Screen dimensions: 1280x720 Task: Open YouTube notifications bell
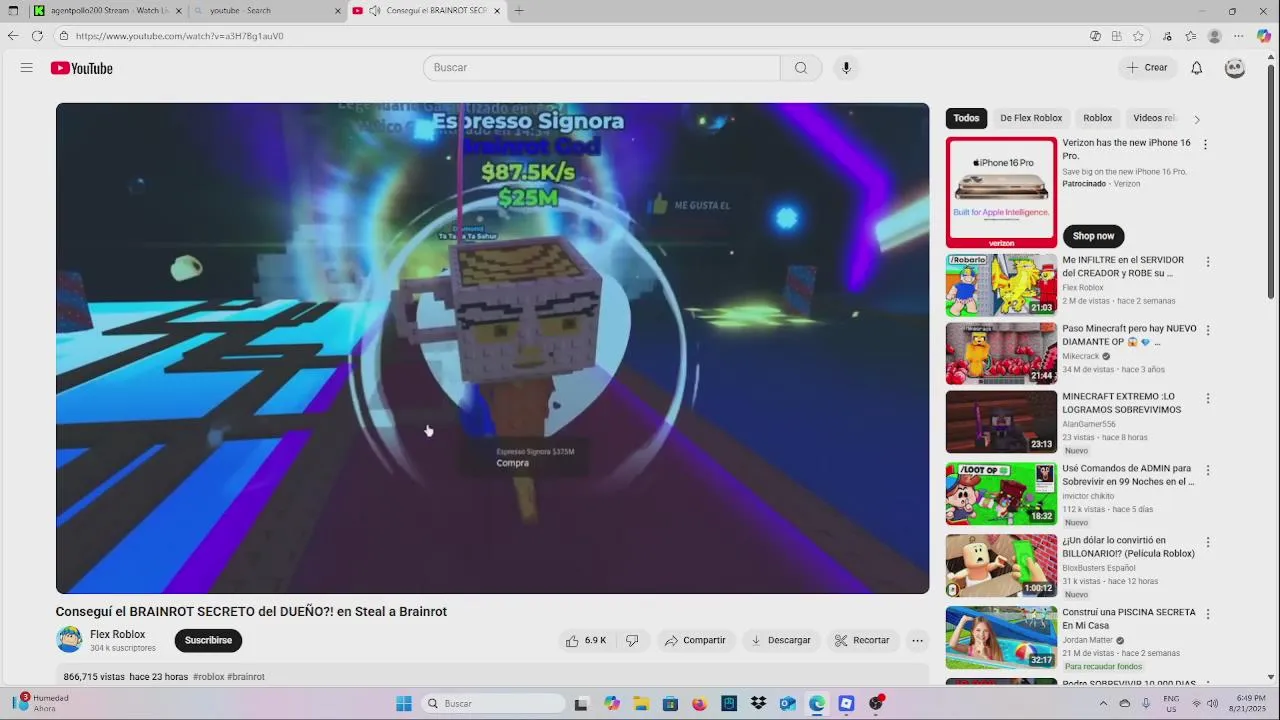click(1196, 68)
